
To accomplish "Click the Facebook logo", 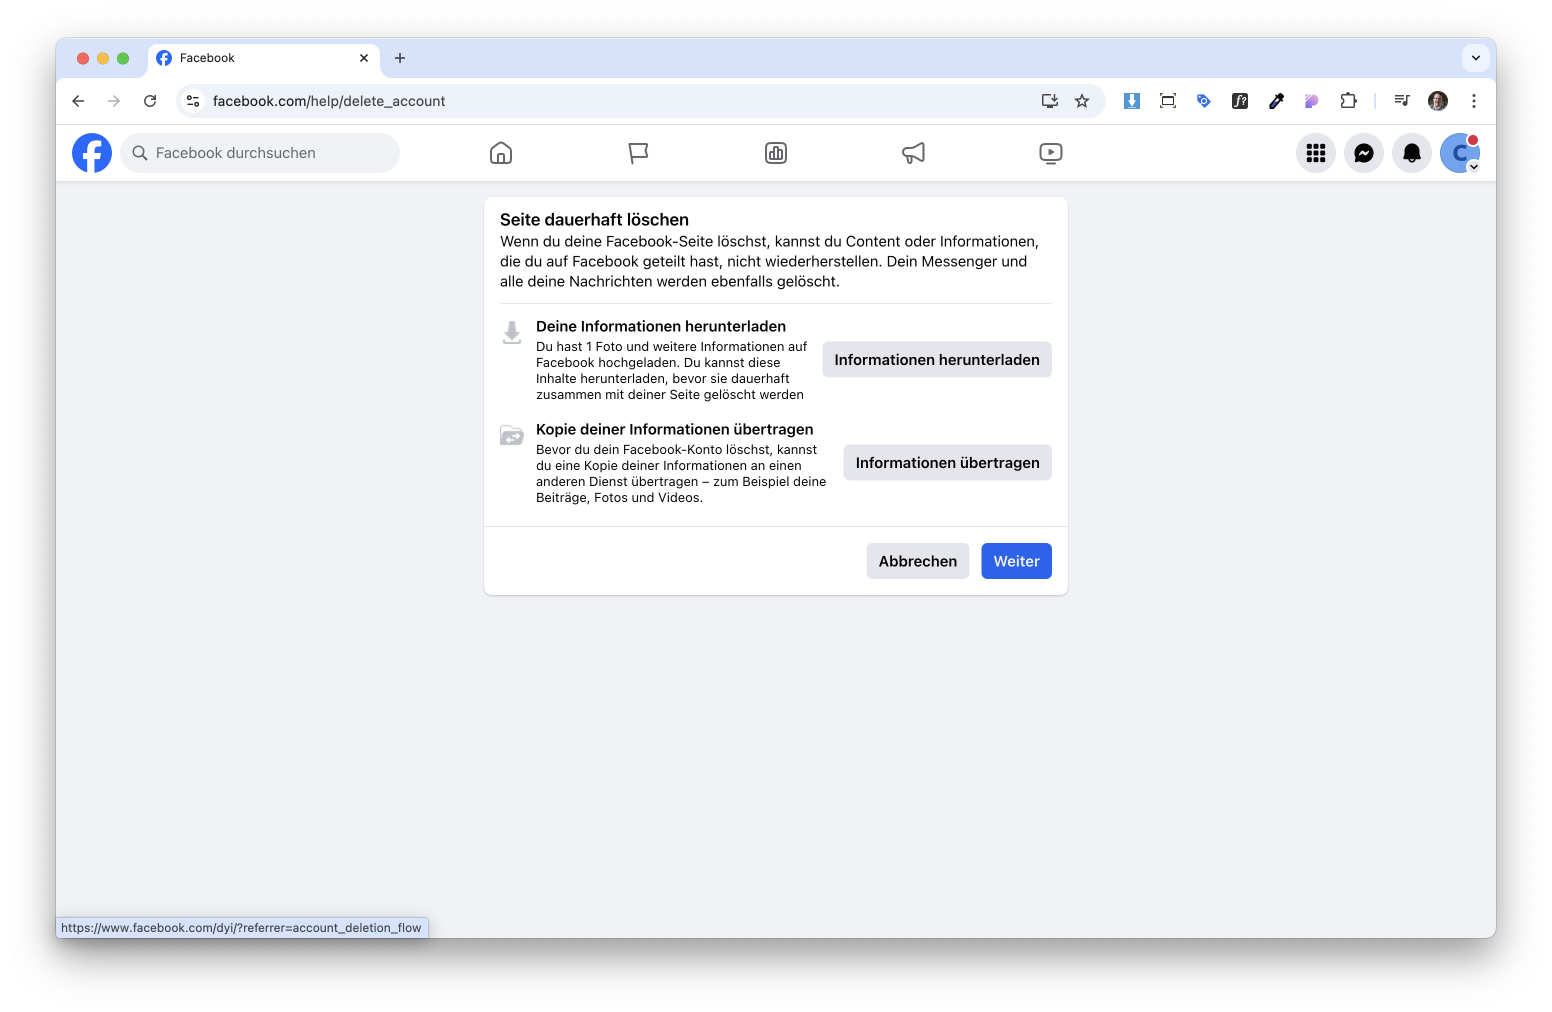I will [92, 153].
